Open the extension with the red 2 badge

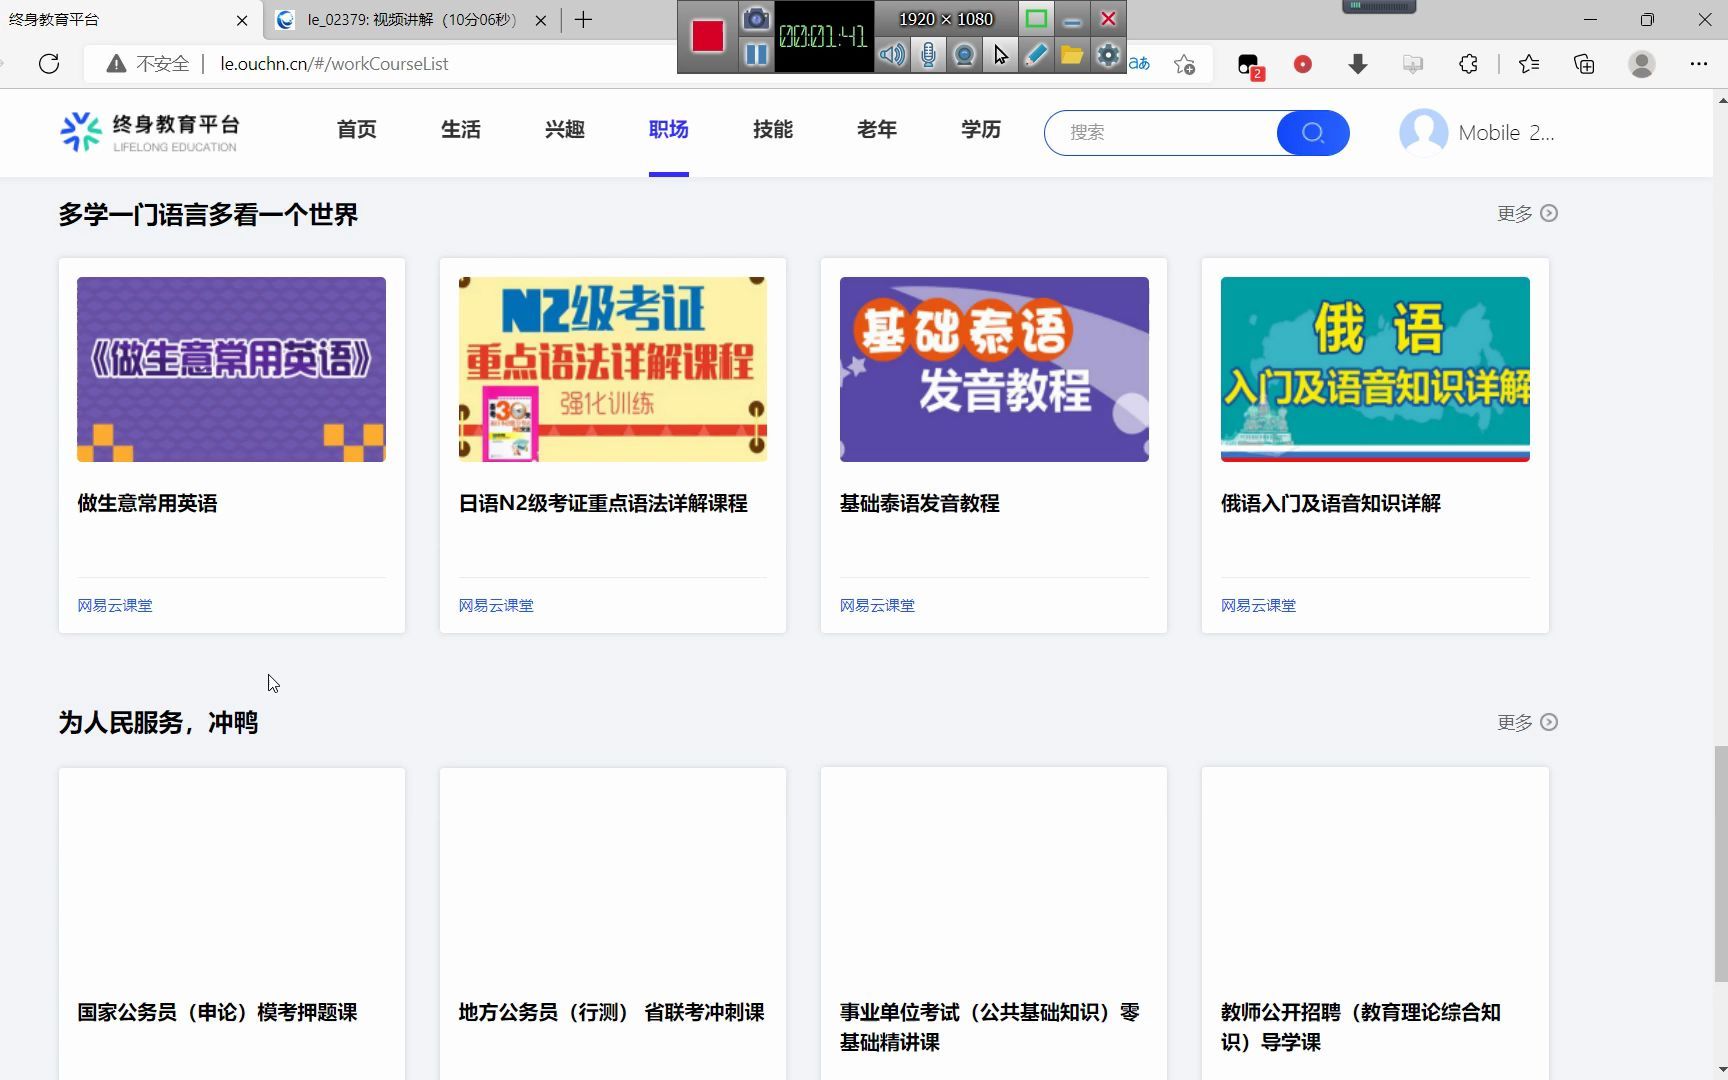1249,66
